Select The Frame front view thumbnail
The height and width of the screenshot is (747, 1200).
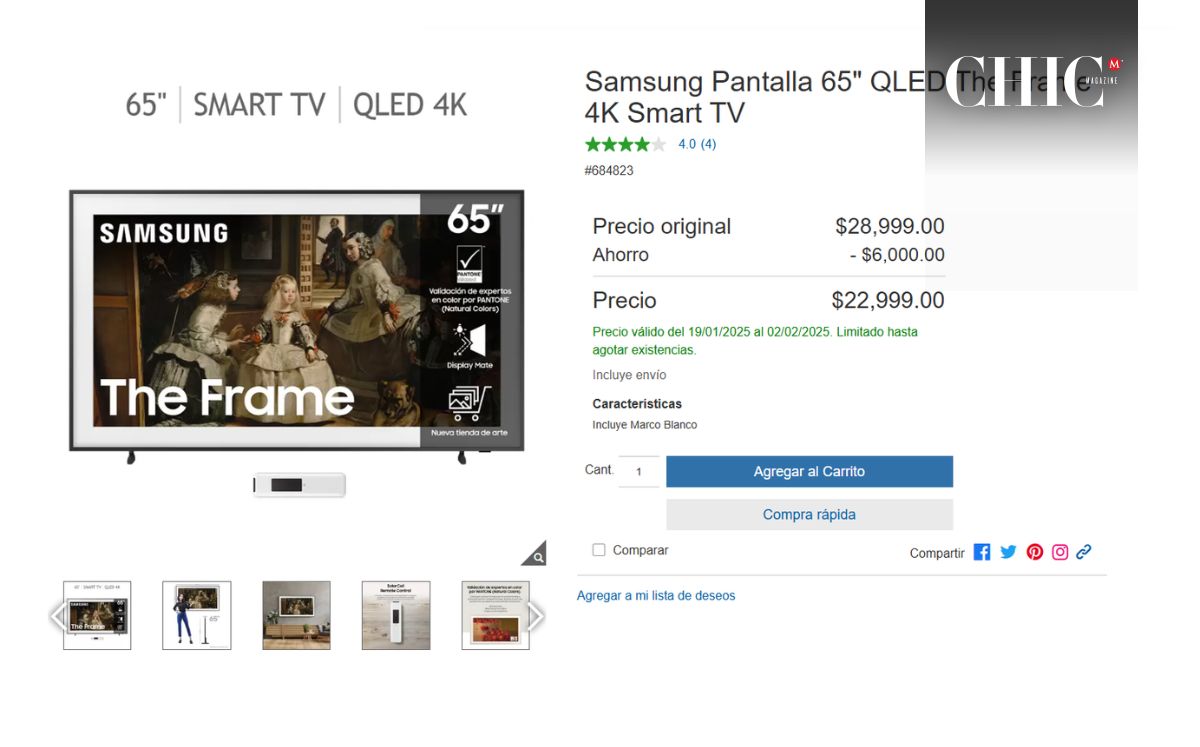click(x=97, y=615)
